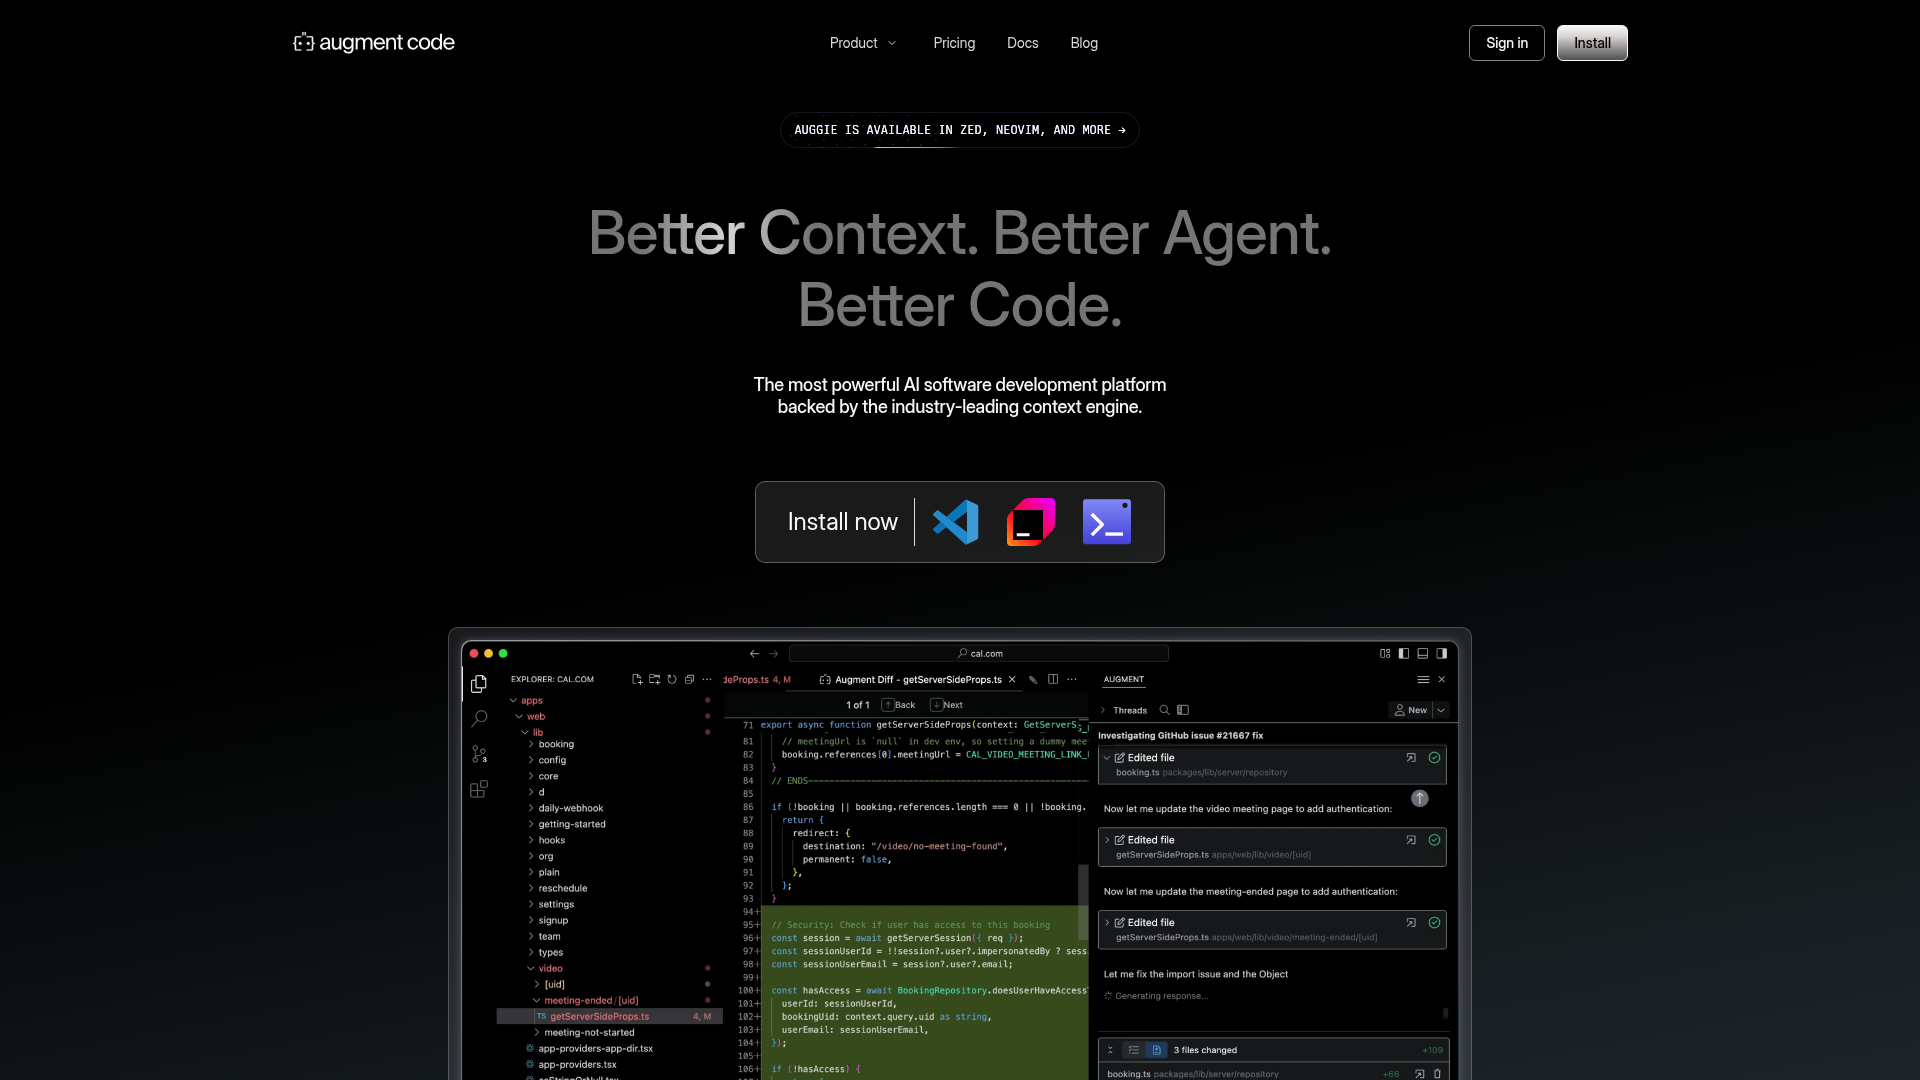Toggle the bottom panel visibility icon

[1421, 653]
